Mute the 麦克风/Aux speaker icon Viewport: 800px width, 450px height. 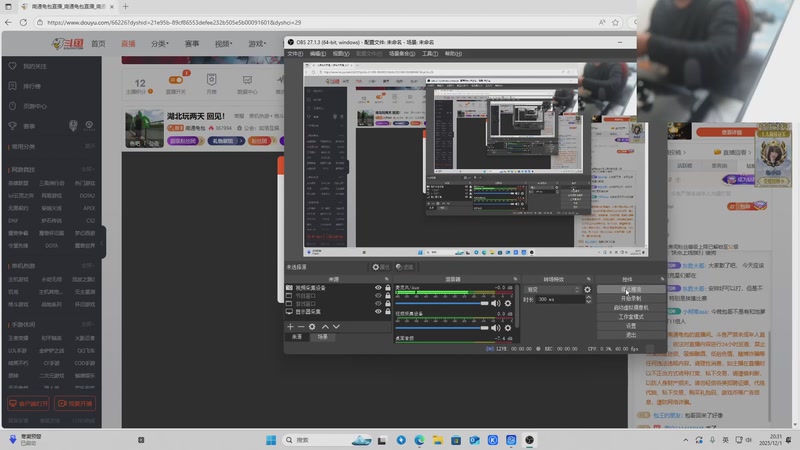click(x=495, y=303)
